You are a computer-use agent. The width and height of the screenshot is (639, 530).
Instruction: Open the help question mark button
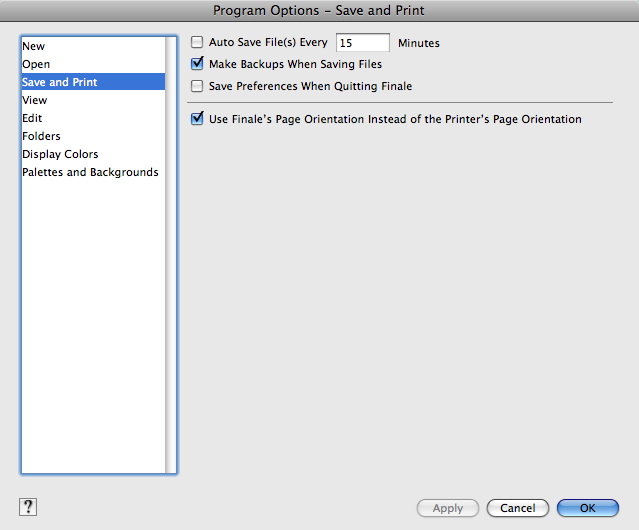coord(28,507)
